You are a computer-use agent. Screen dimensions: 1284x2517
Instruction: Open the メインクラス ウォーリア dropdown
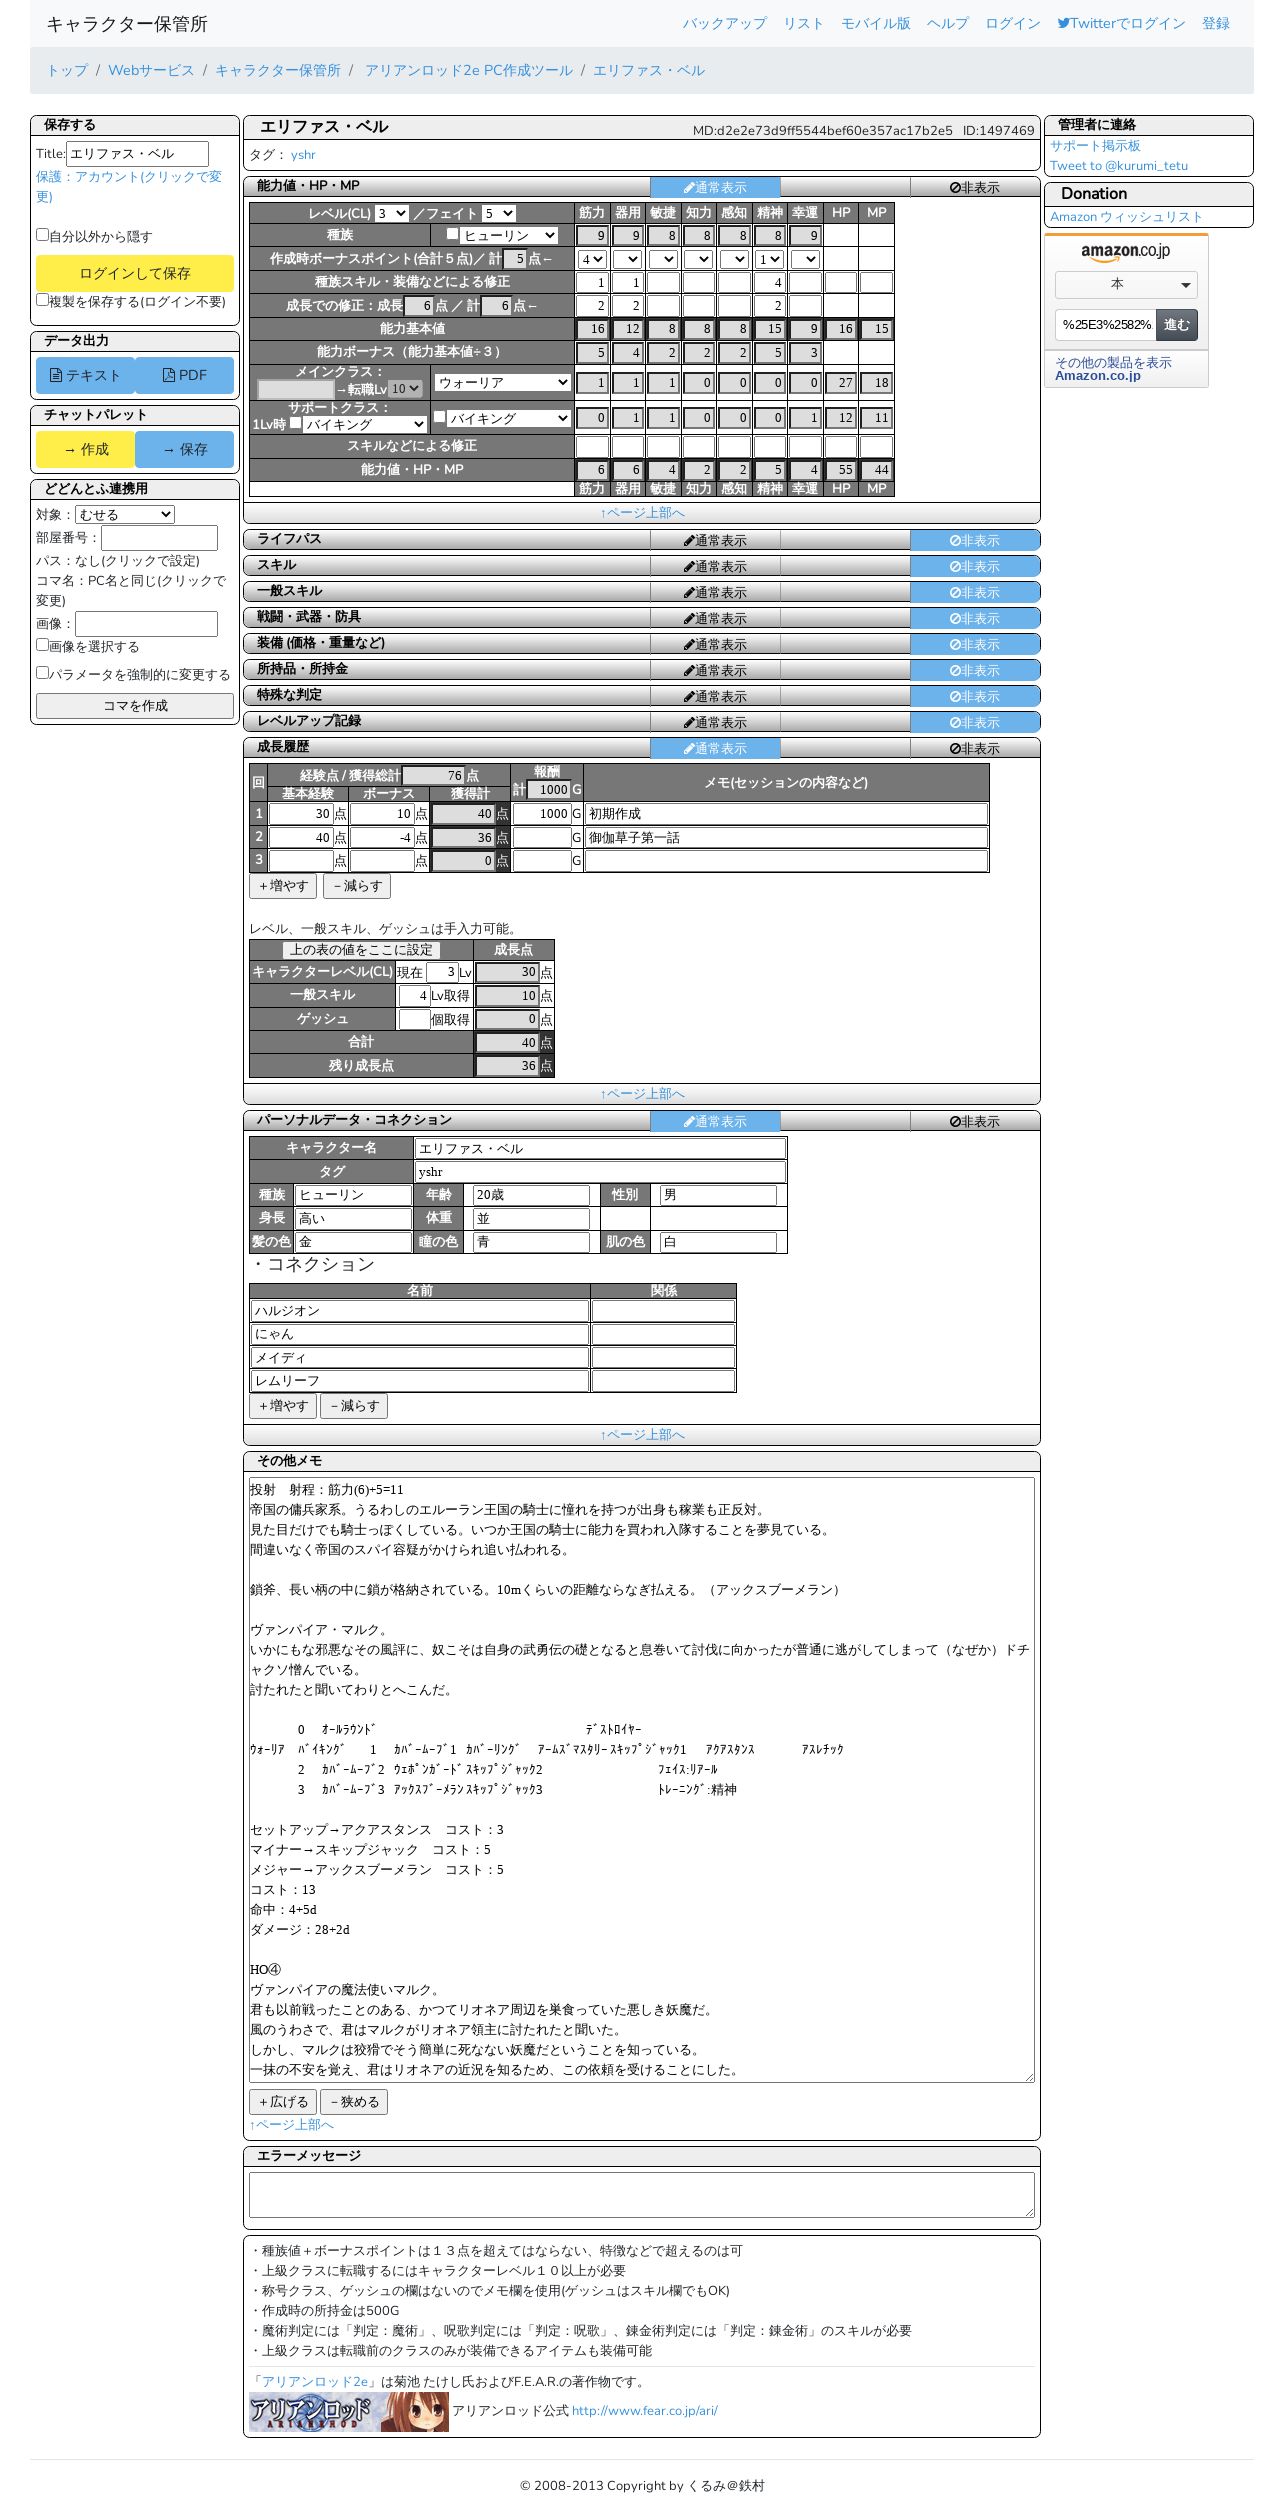coord(503,382)
